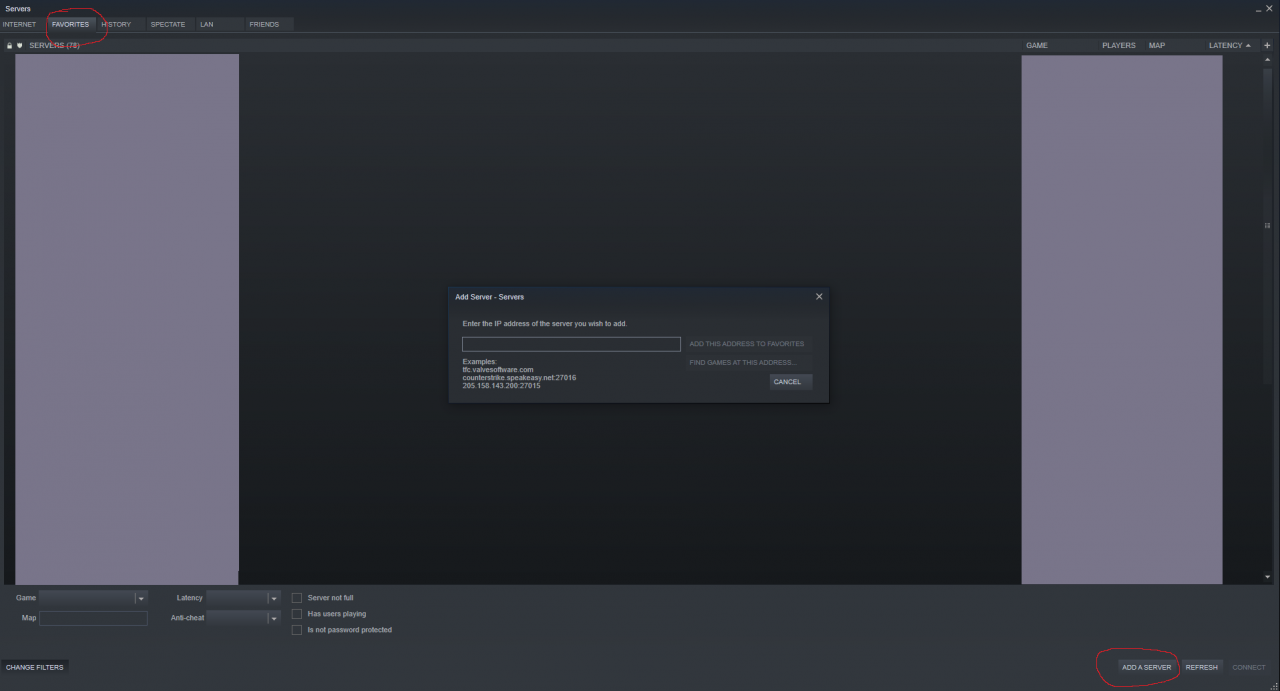Image resolution: width=1280 pixels, height=691 pixels.
Task: Click the lock icon column header
Action: [9, 45]
